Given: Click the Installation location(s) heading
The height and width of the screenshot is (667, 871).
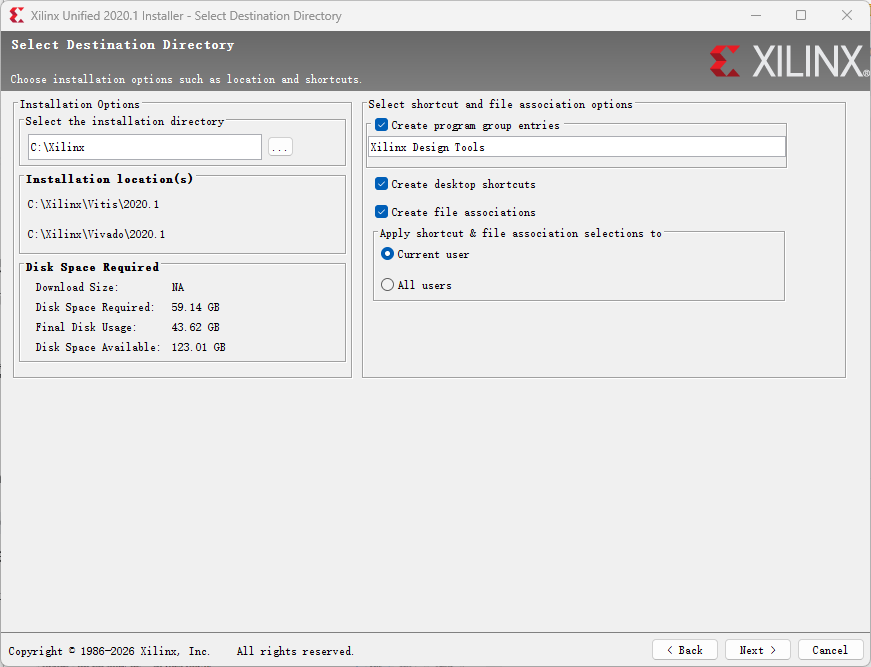Looking at the screenshot, I should pyautogui.click(x=109, y=179).
